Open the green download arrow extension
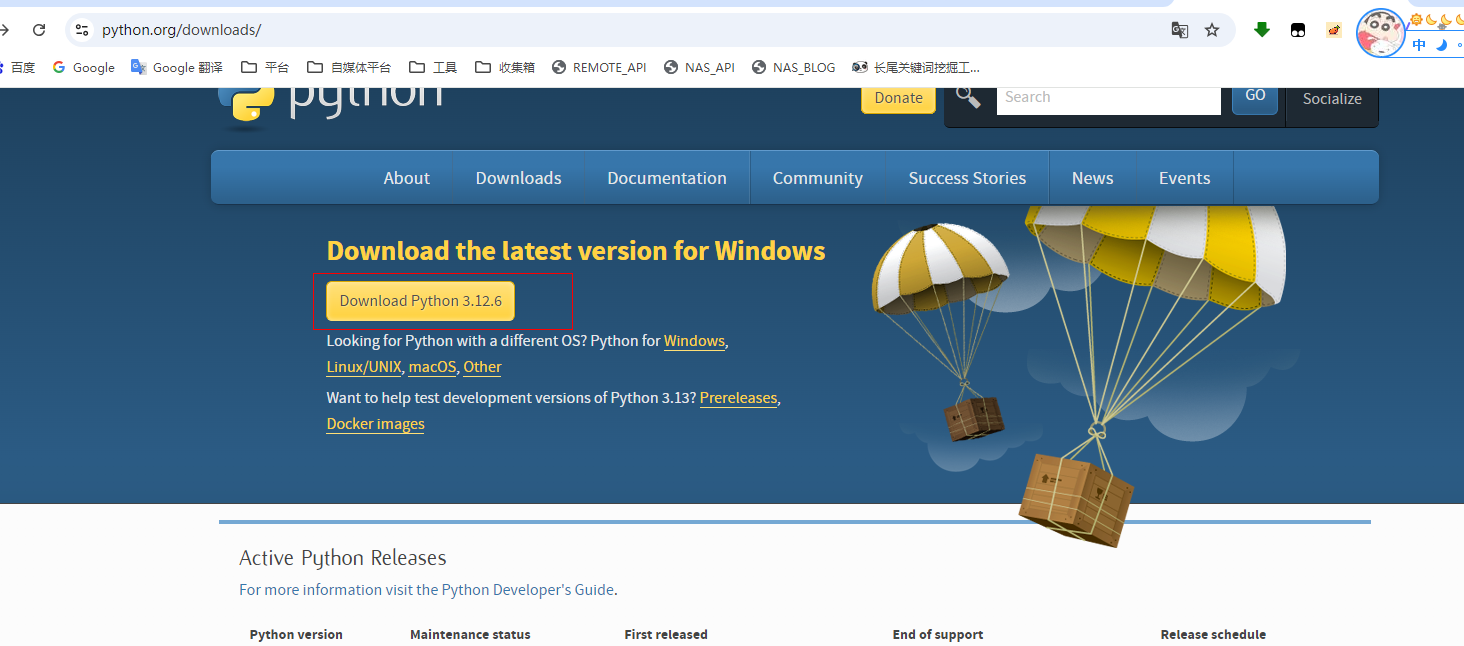This screenshot has width=1464, height=646. point(1262,30)
